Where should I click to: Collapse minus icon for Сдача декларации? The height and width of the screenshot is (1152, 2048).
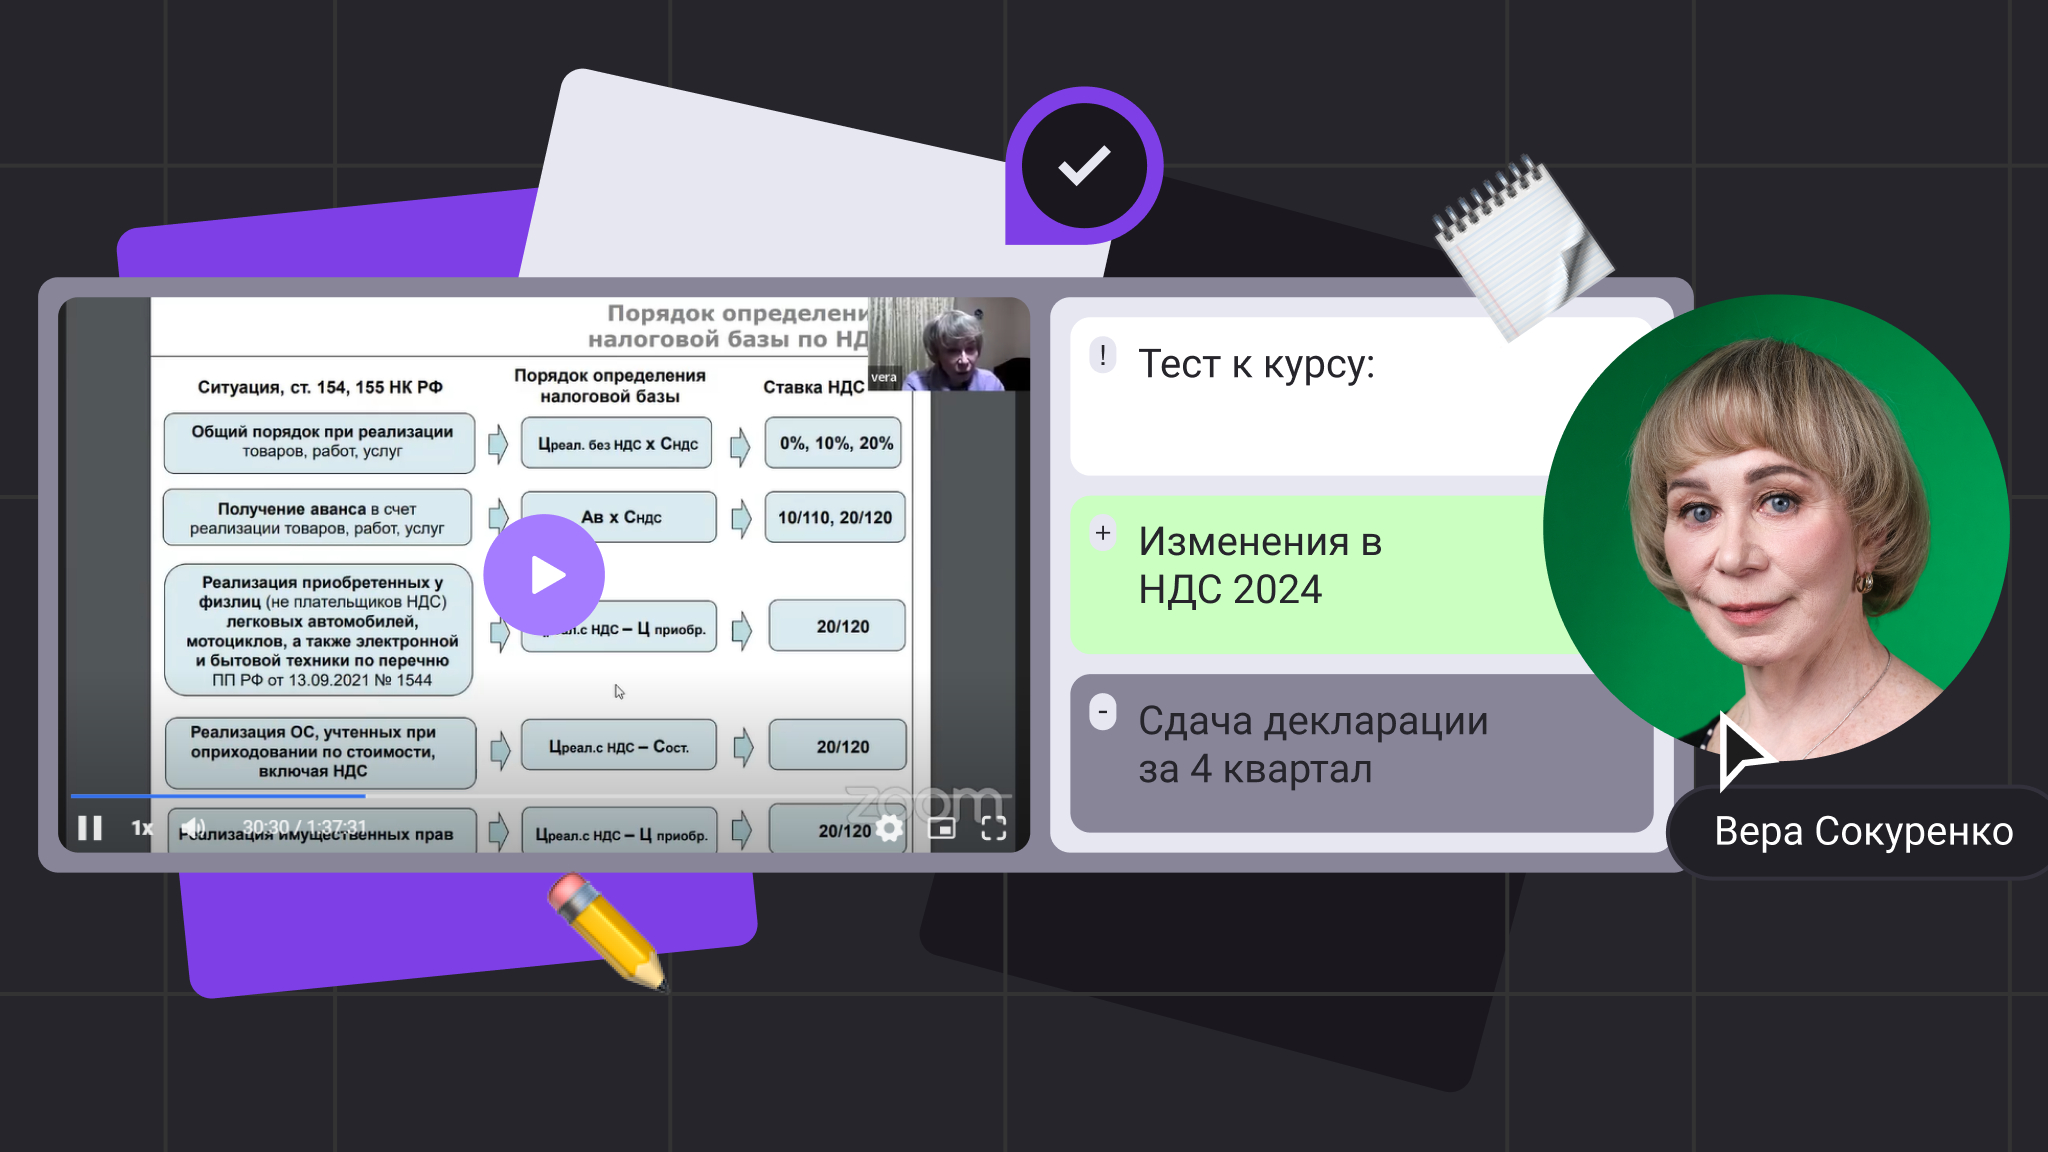tap(1103, 712)
